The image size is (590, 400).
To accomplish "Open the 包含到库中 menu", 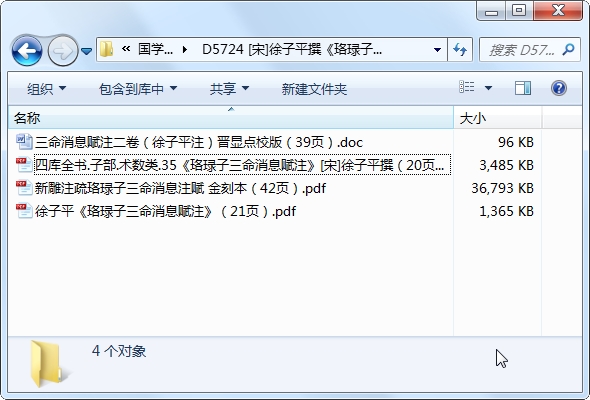I will click(x=137, y=89).
